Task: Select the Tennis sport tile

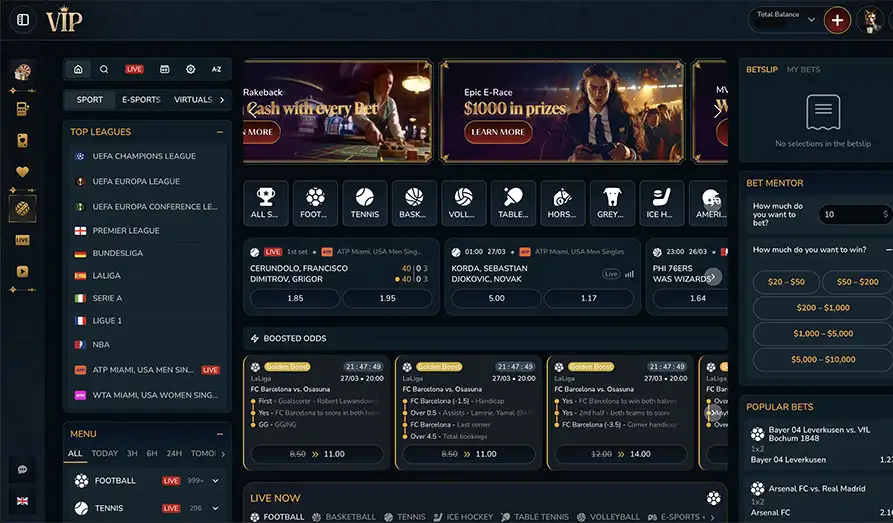Action: click(364, 203)
